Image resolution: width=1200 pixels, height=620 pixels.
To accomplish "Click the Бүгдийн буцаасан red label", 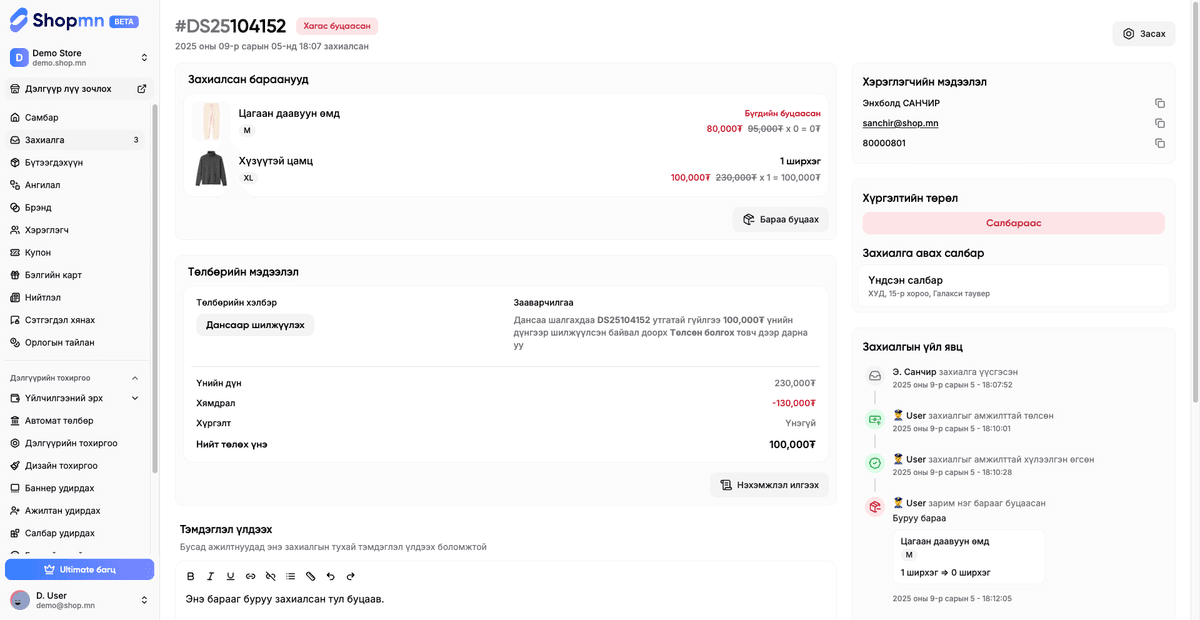I will pyautogui.click(x=782, y=113).
